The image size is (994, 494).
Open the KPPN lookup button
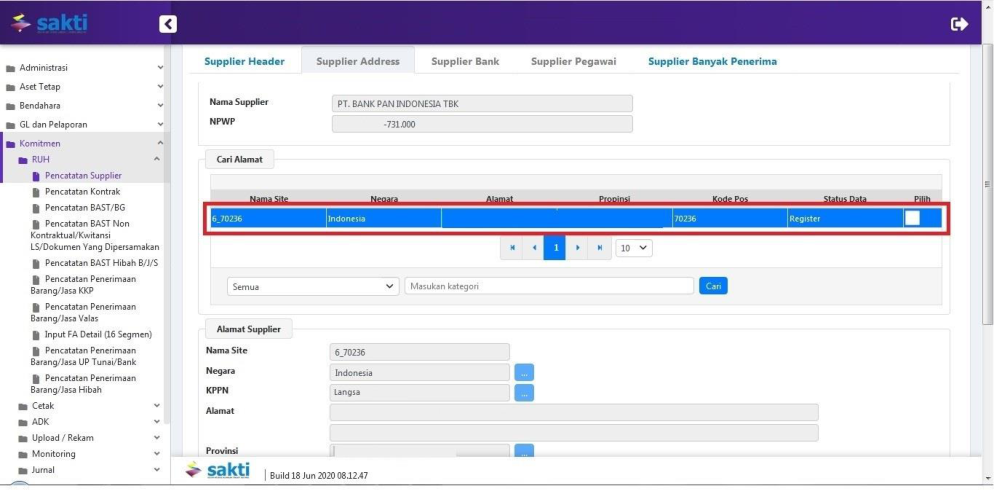(524, 393)
